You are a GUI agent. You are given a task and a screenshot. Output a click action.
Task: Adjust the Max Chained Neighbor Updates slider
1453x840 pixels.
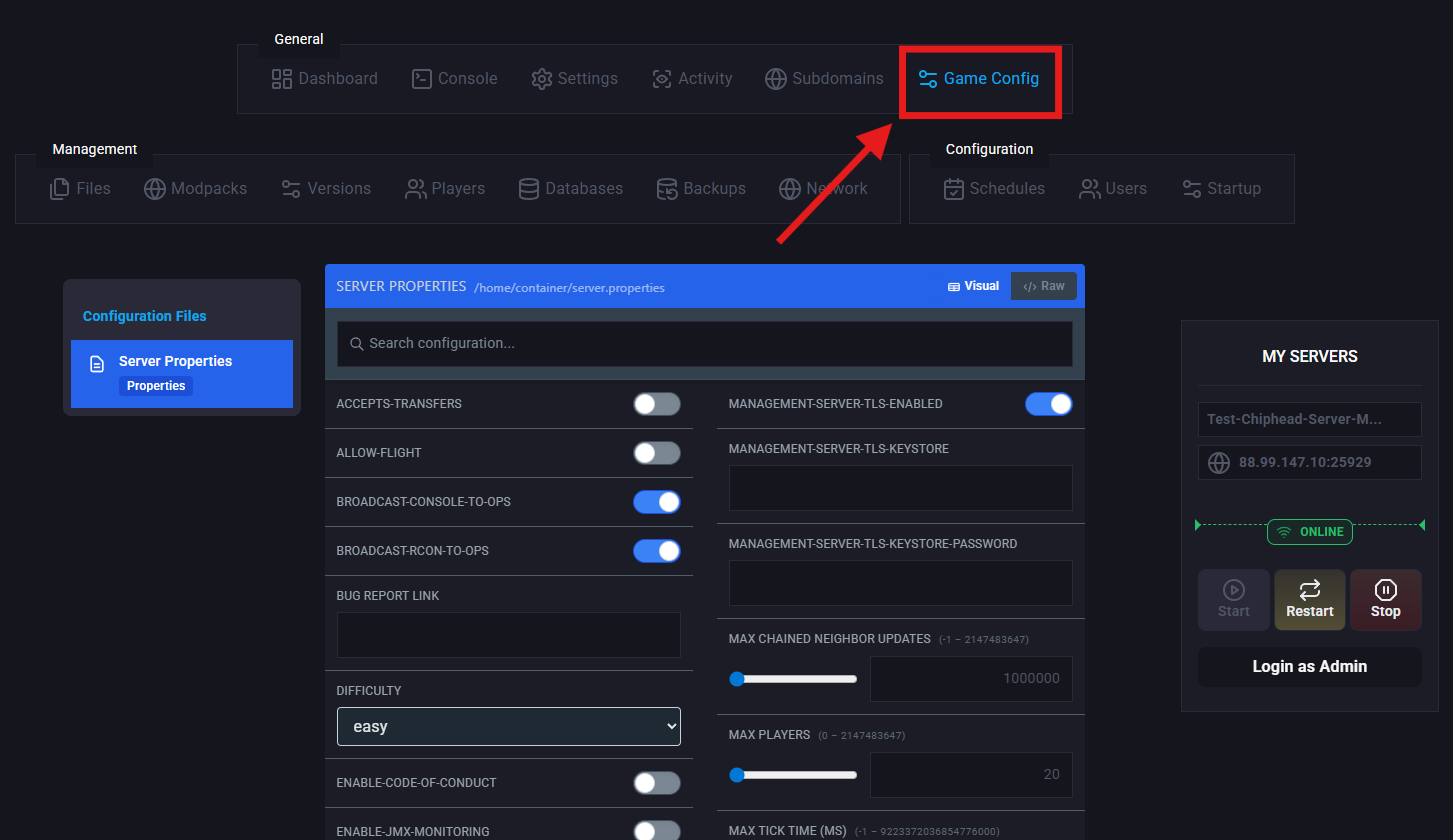(793, 679)
